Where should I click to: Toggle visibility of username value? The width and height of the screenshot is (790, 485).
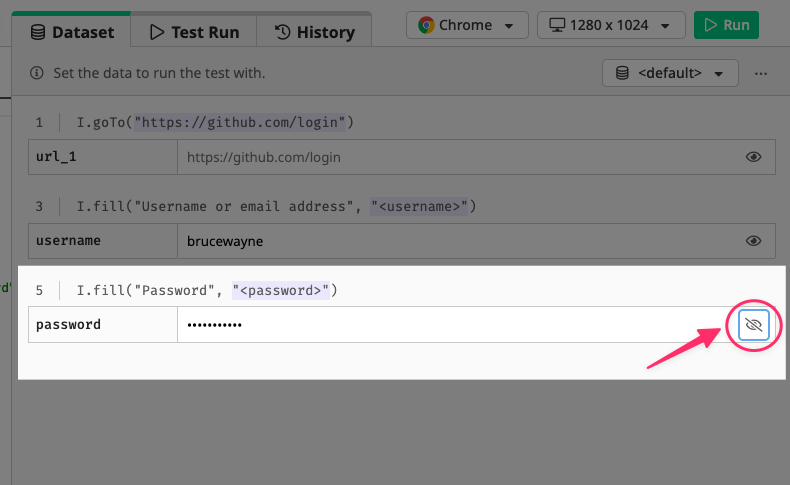pyautogui.click(x=753, y=241)
